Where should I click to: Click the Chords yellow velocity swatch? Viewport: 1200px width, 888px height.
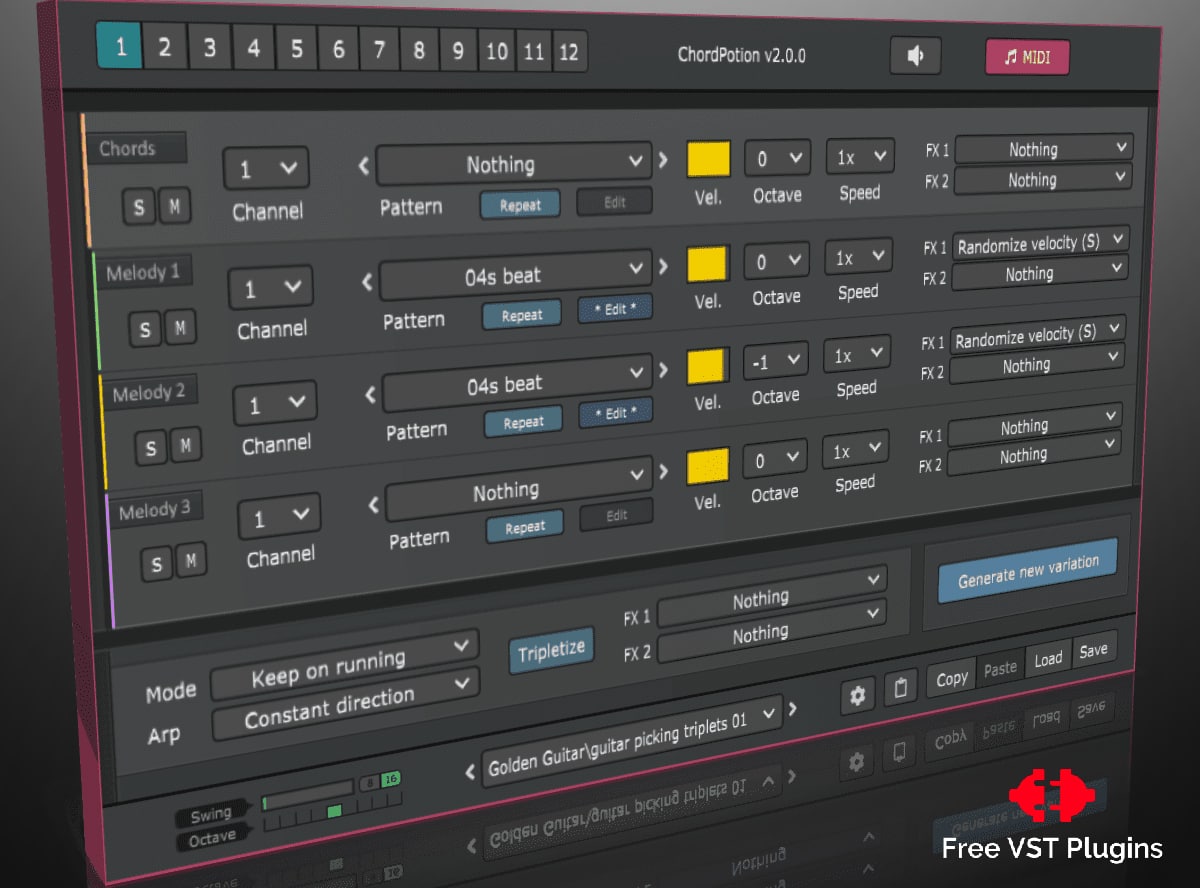pos(709,158)
